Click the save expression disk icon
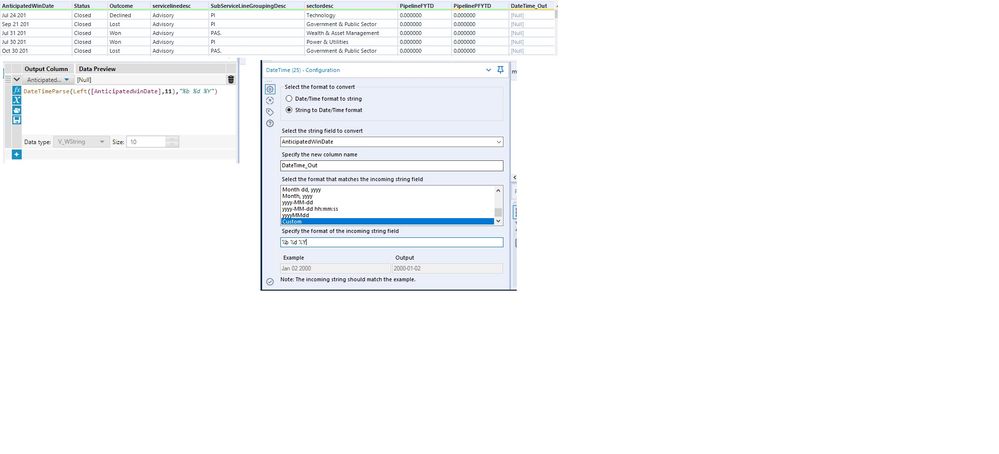999x454 pixels. click(17, 120)
